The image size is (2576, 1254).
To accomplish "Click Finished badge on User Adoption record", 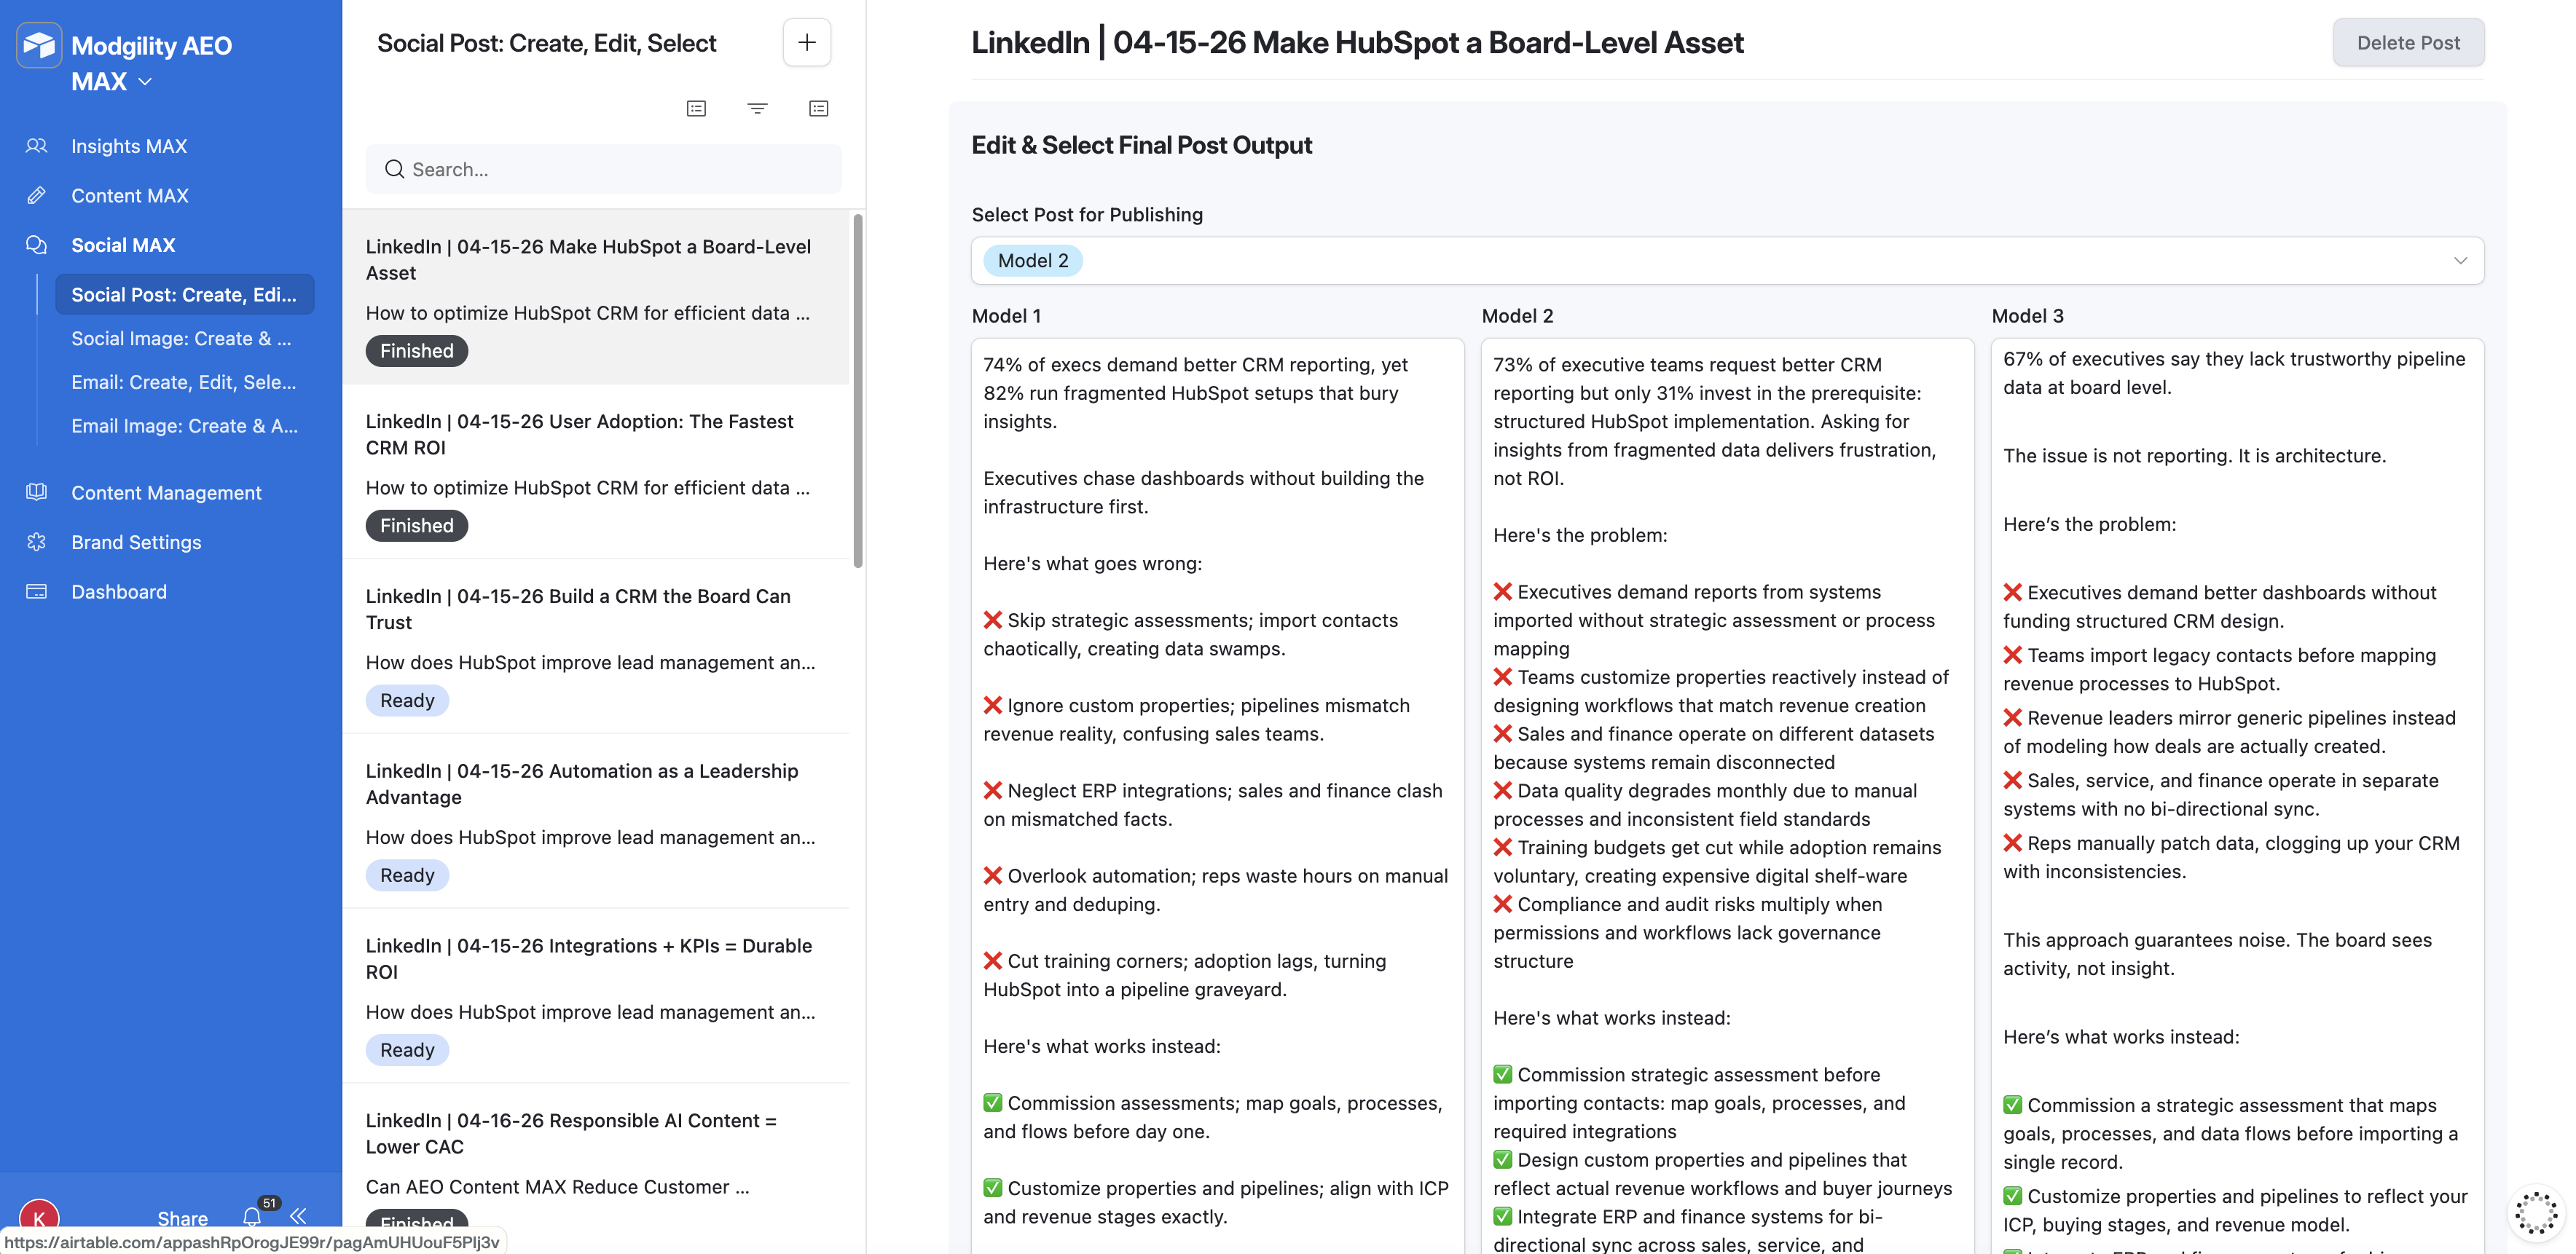I will pos(417,526).
